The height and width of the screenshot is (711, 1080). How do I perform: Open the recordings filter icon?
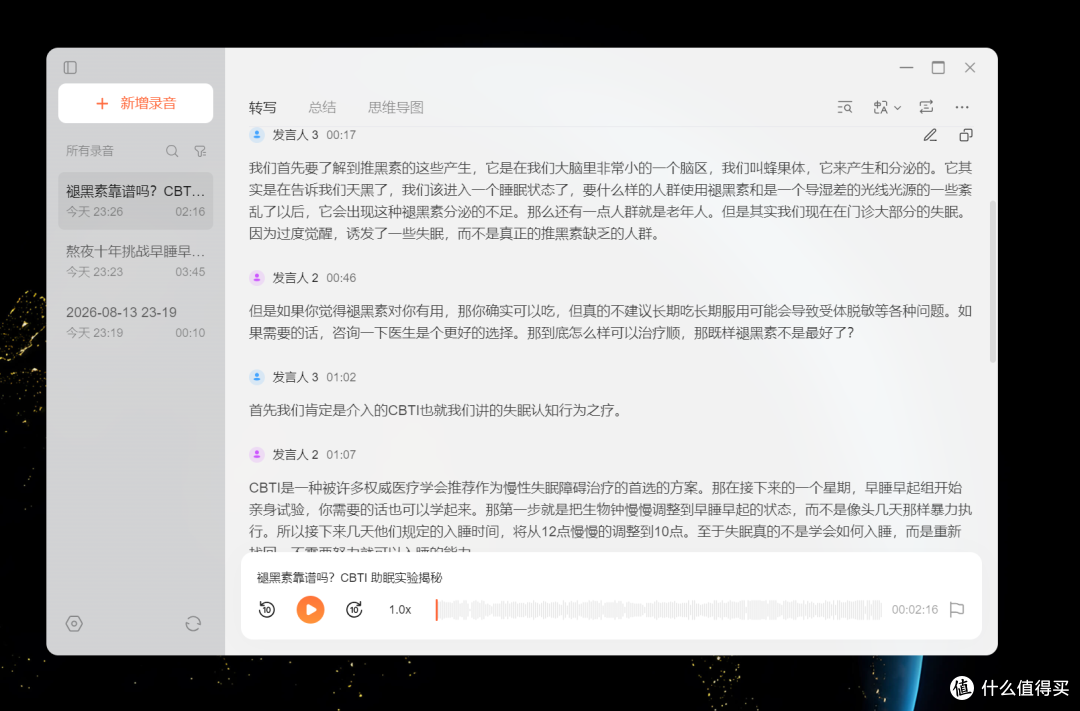coord(200,151)
